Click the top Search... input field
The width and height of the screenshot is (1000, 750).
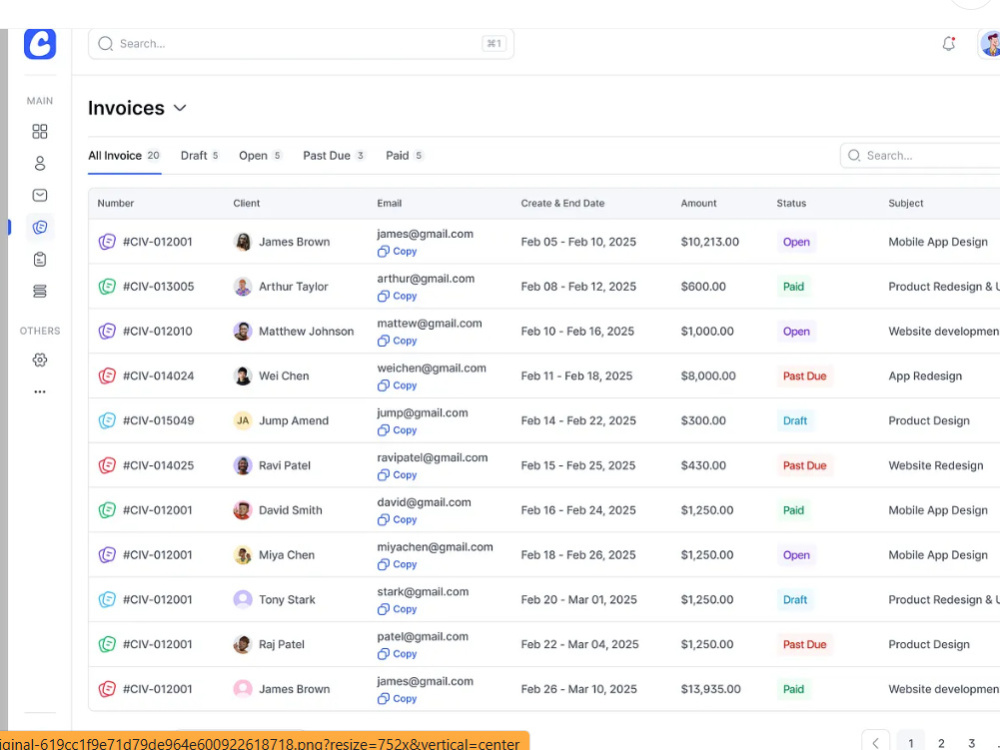tap(301, 43)
